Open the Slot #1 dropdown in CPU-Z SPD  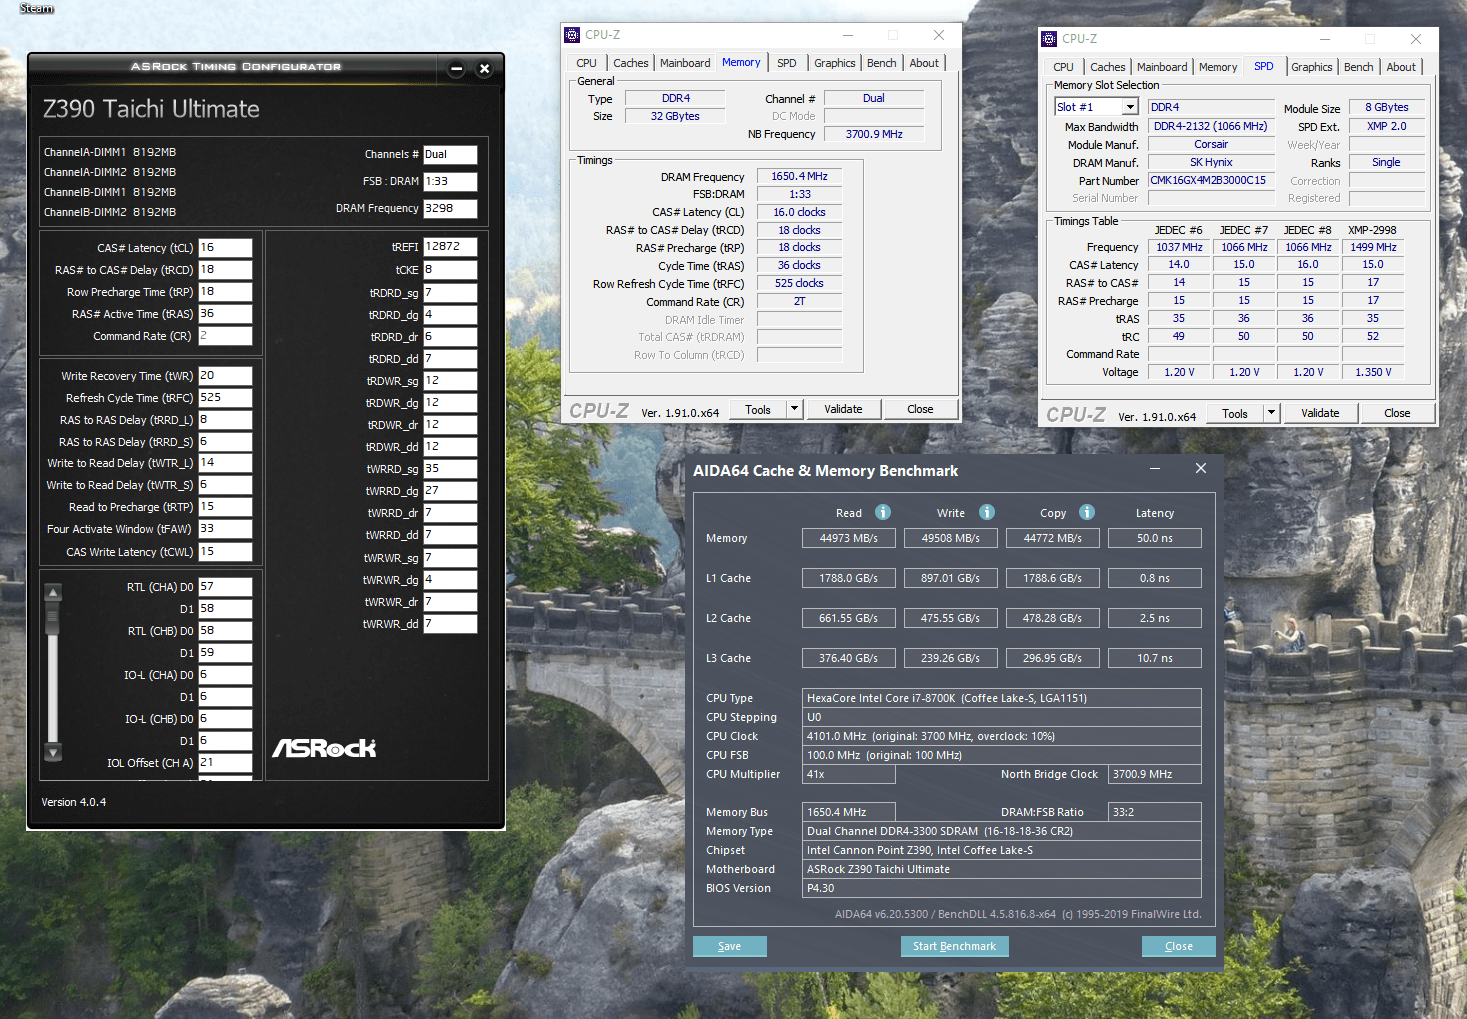point(1130,107)
